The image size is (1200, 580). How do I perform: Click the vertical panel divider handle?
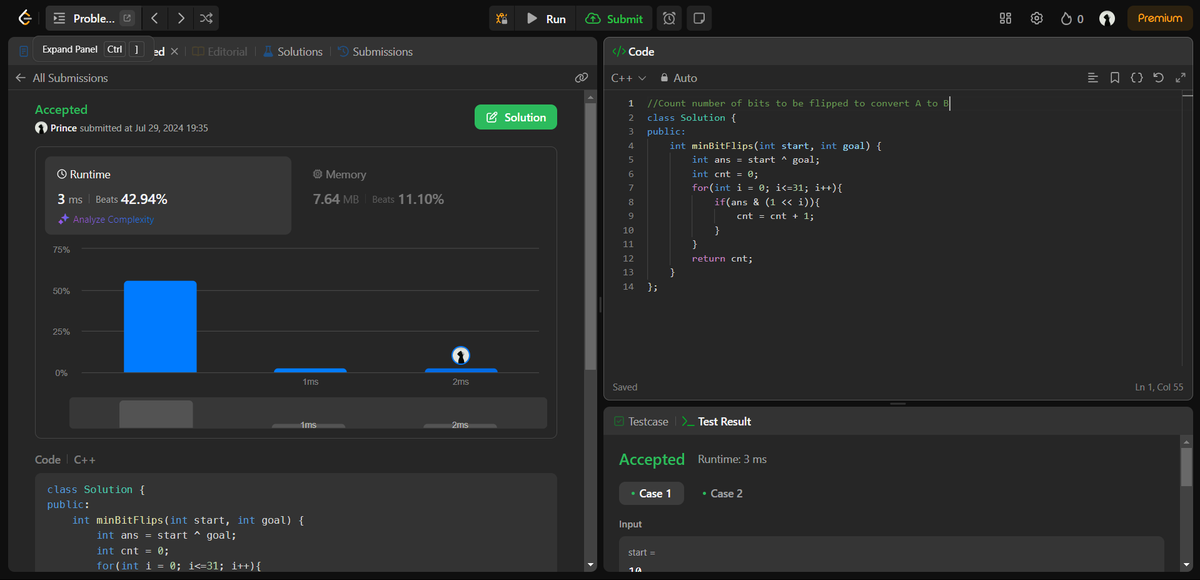pyautogui.click(x=600, y=304)
